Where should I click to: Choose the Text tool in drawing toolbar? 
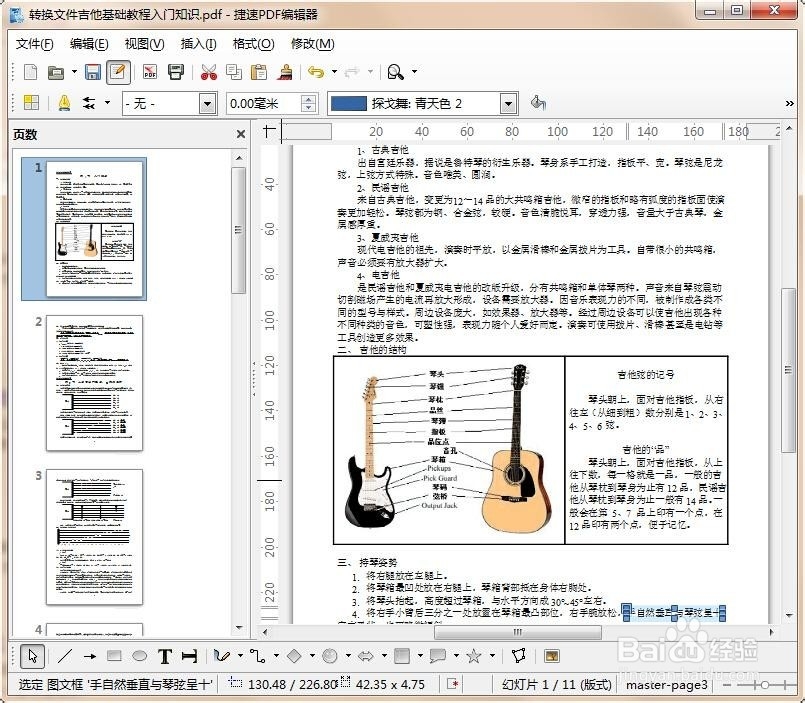tap(165, 656)
